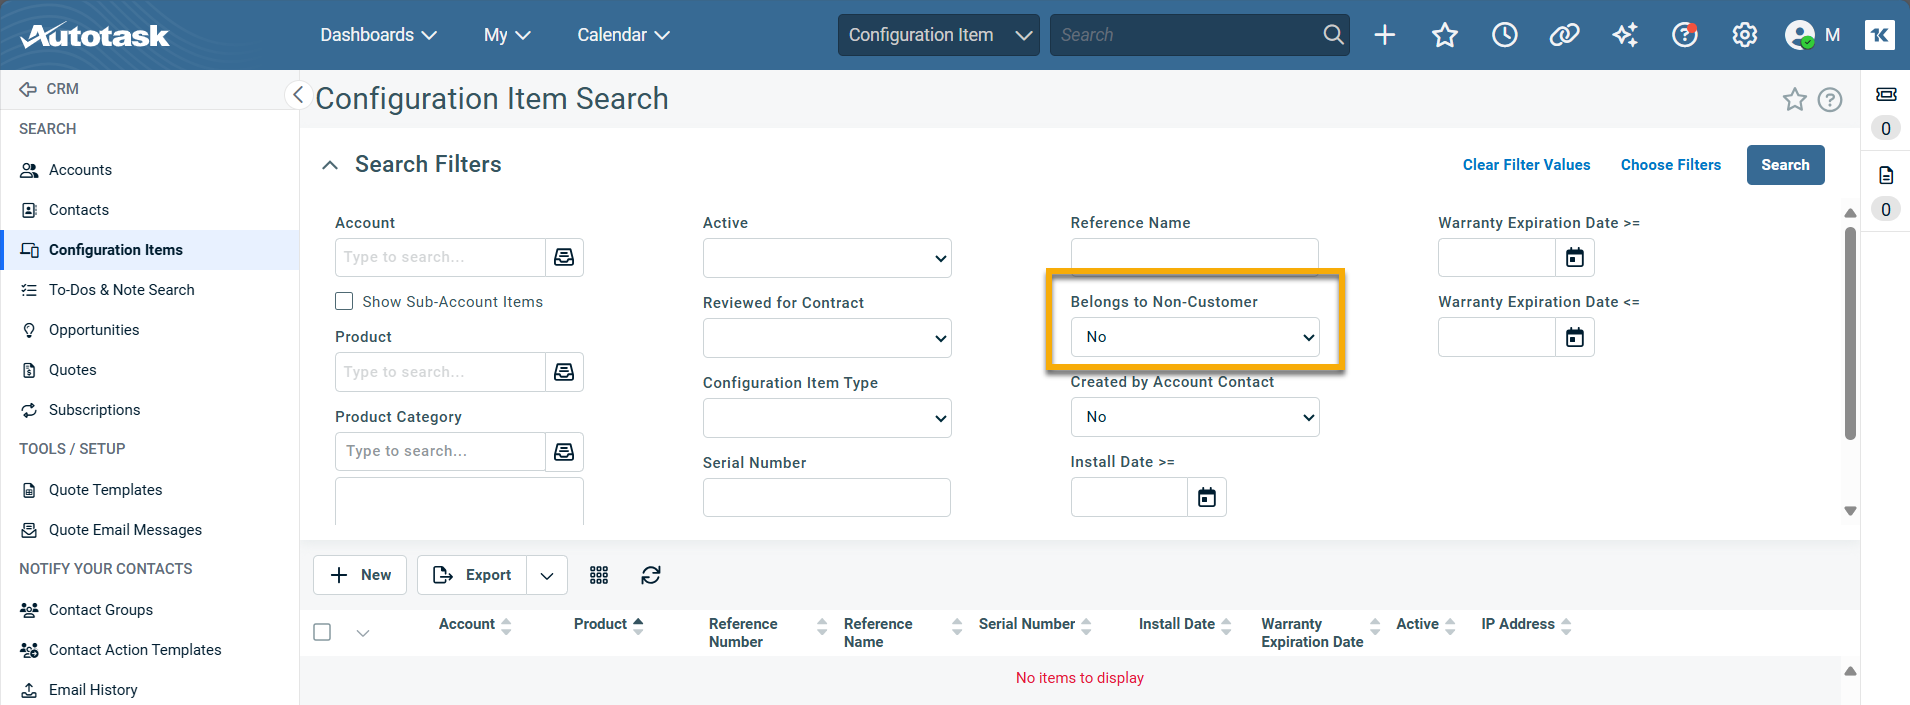
Task: Open Install Date calendar picker
Action: [1206, 497]
